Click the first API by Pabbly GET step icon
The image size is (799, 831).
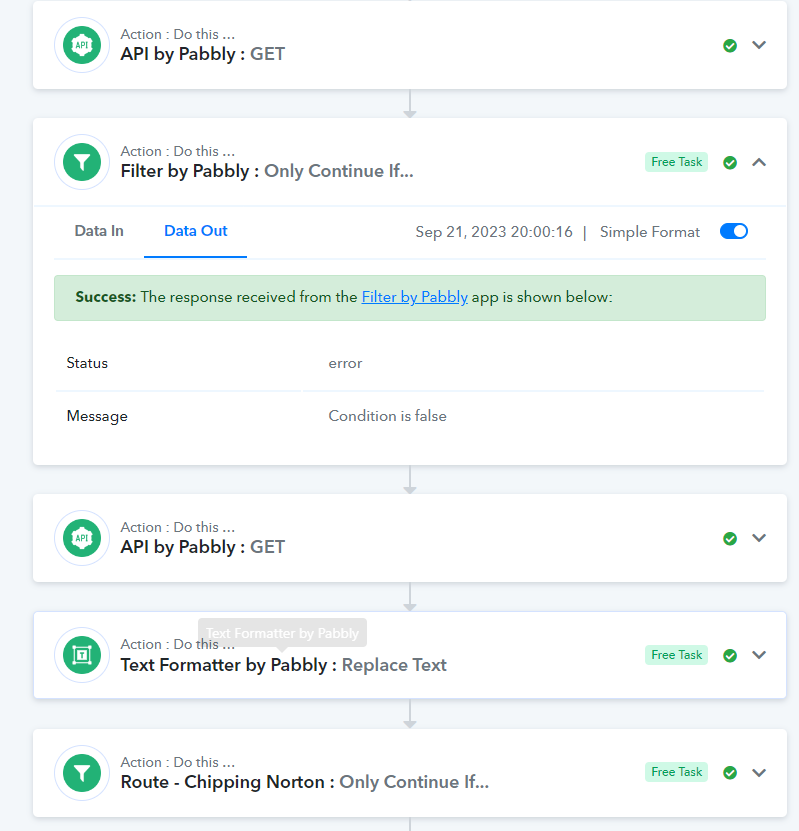(82, 45)
